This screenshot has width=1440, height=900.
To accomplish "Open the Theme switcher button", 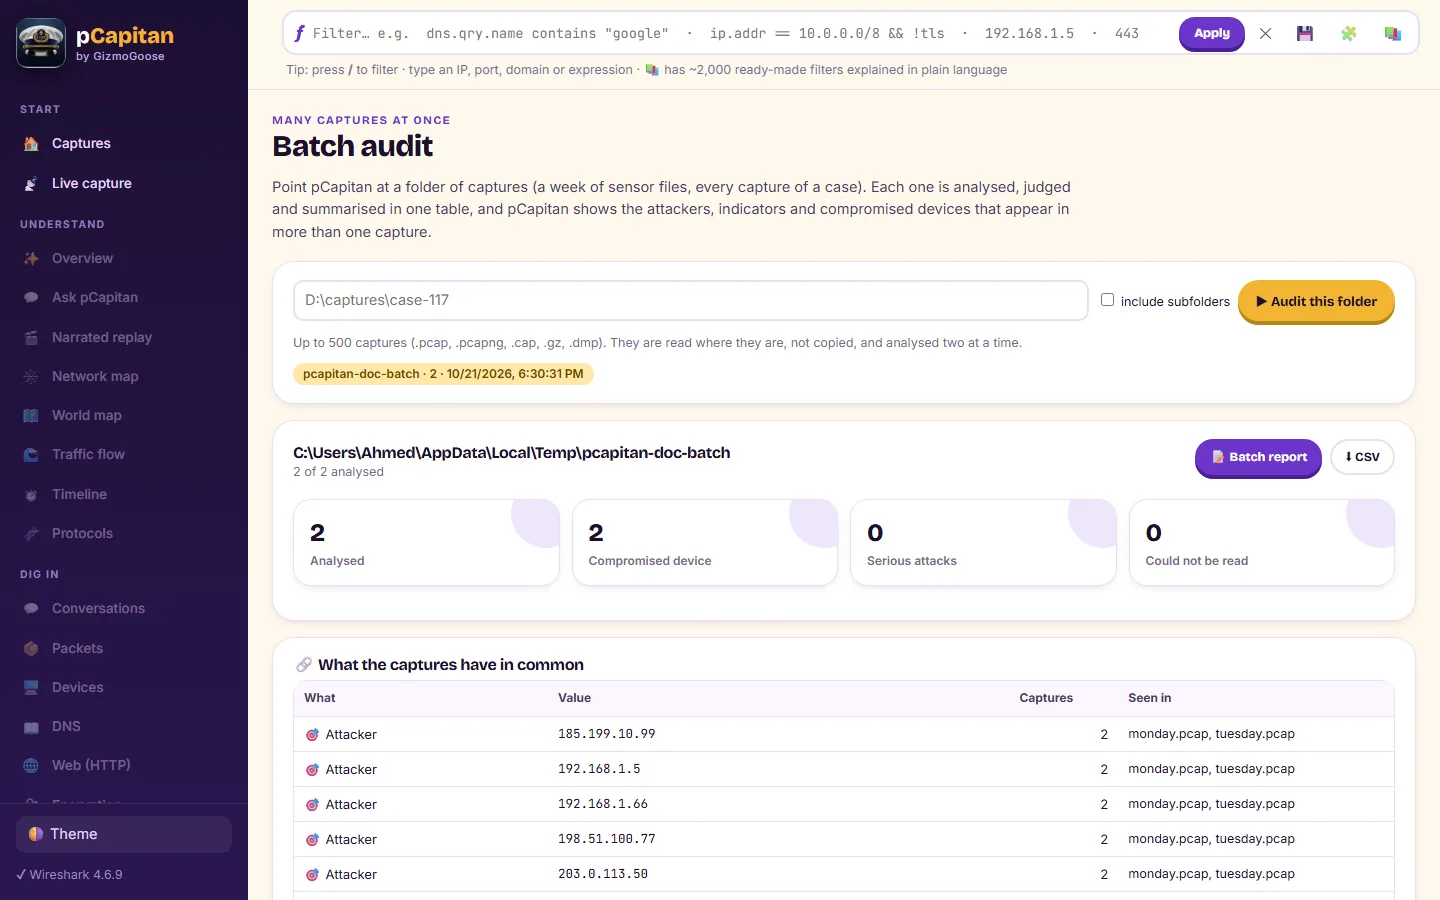I will [124, 834].
